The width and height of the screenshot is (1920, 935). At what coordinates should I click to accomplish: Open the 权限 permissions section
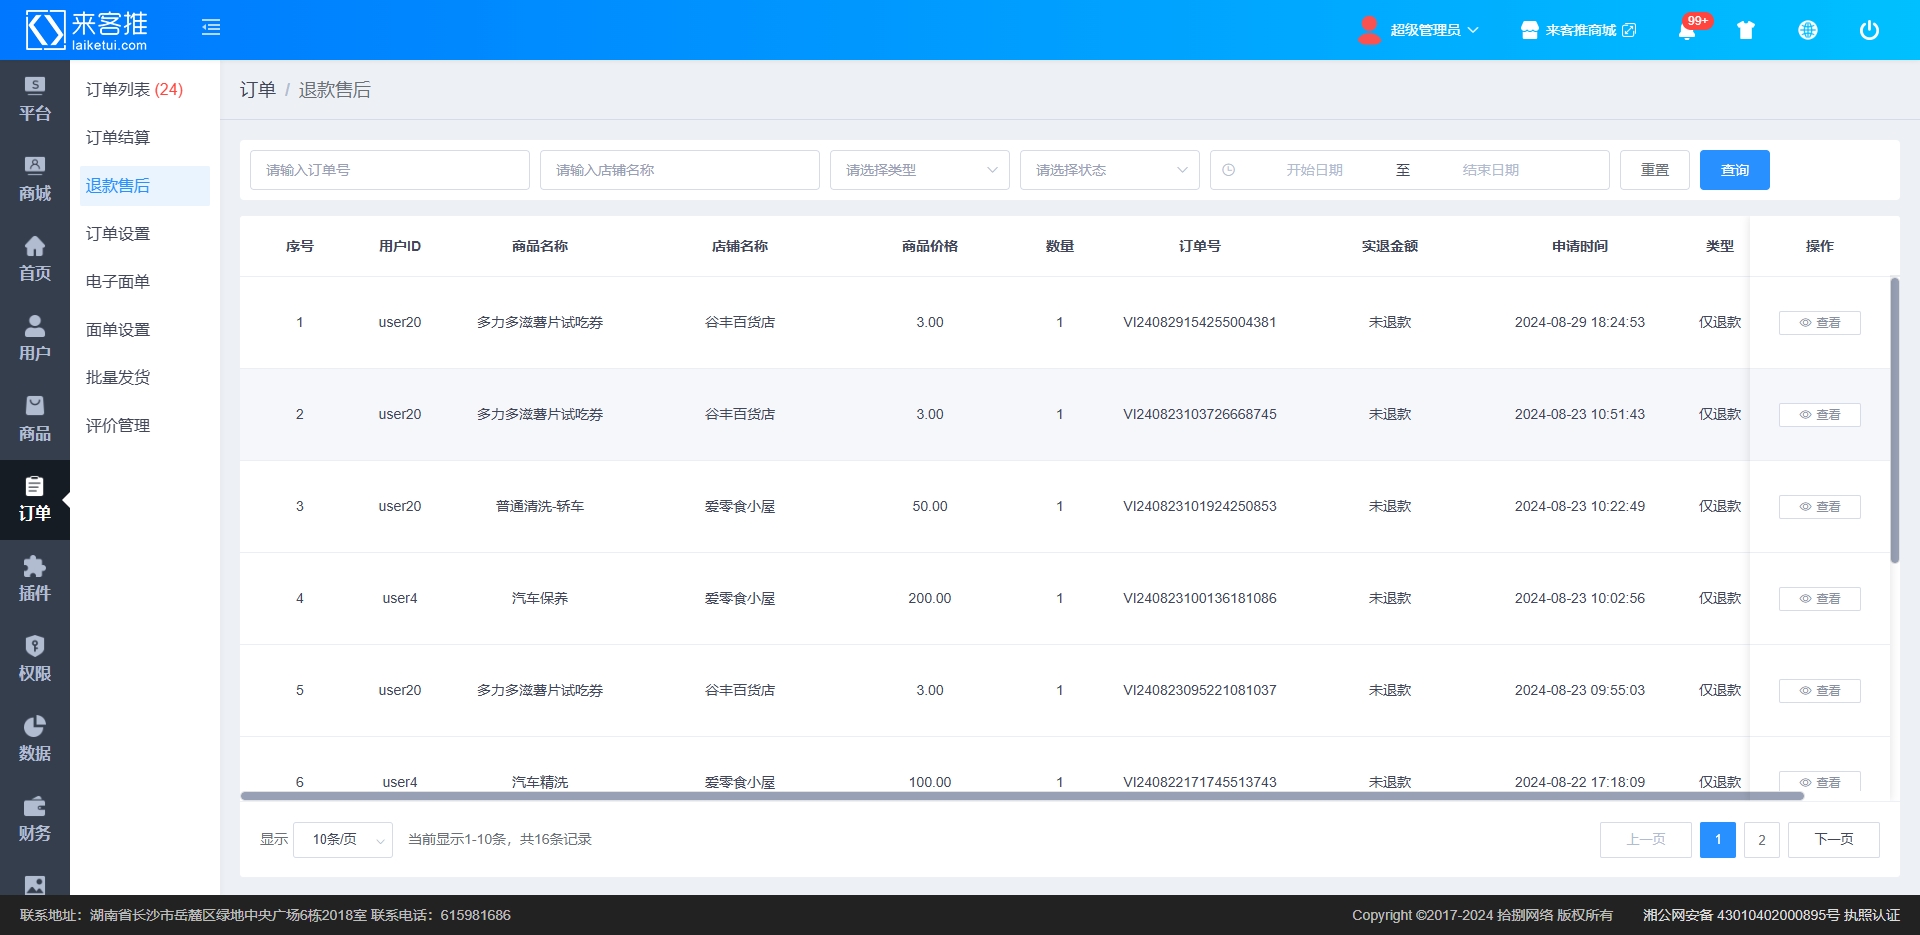35,659
